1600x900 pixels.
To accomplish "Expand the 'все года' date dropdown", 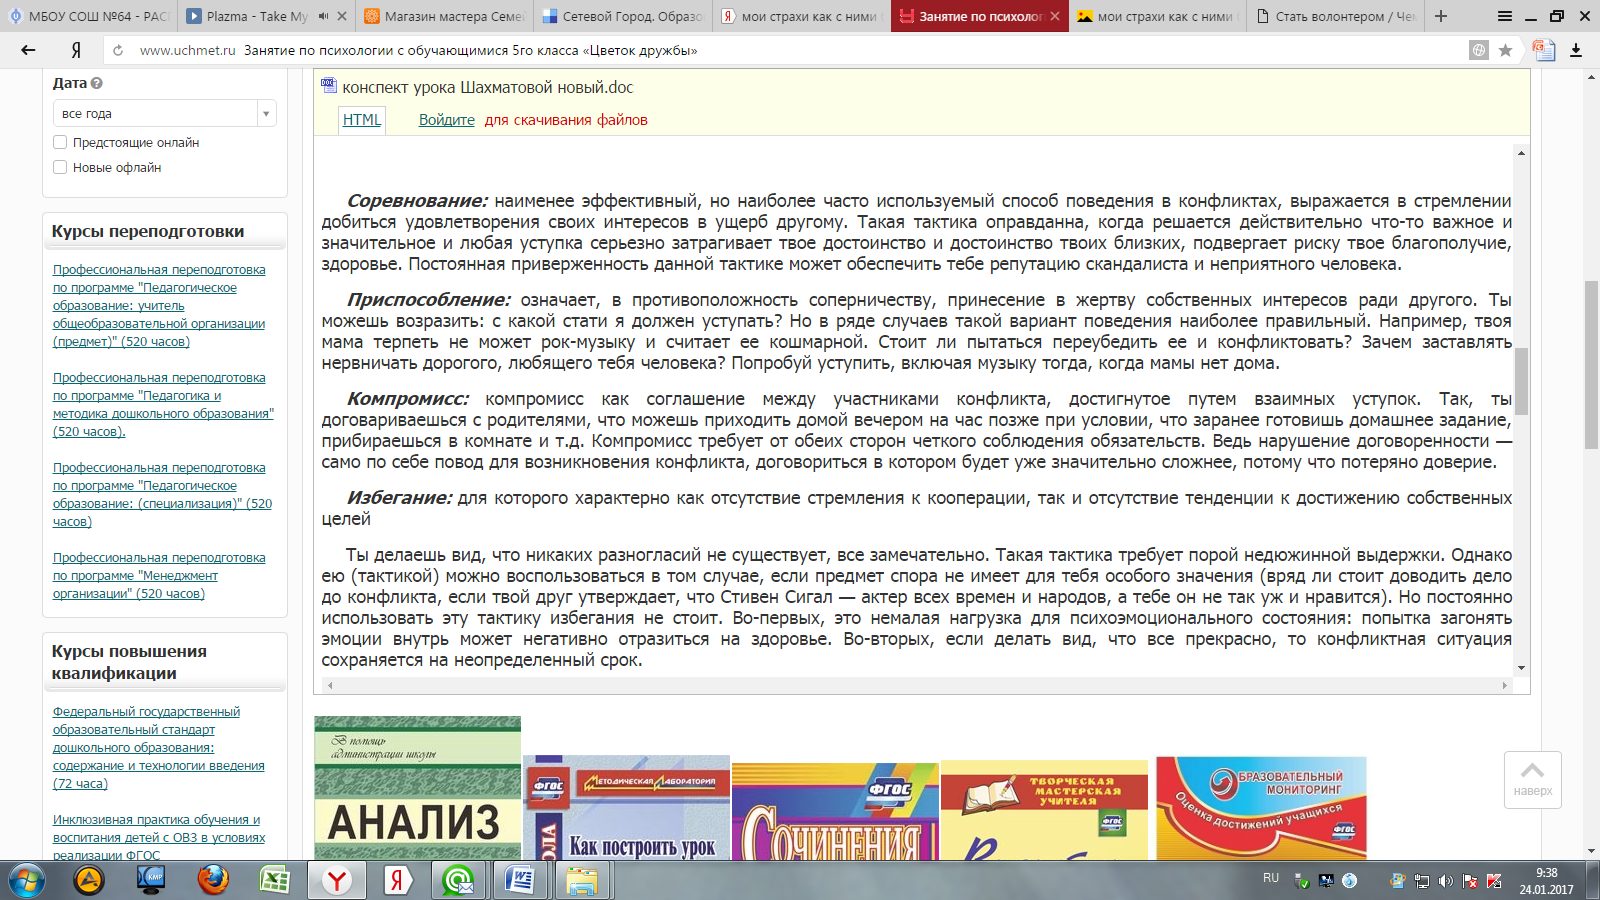I will pyautogui.click(x=266, y=114).
